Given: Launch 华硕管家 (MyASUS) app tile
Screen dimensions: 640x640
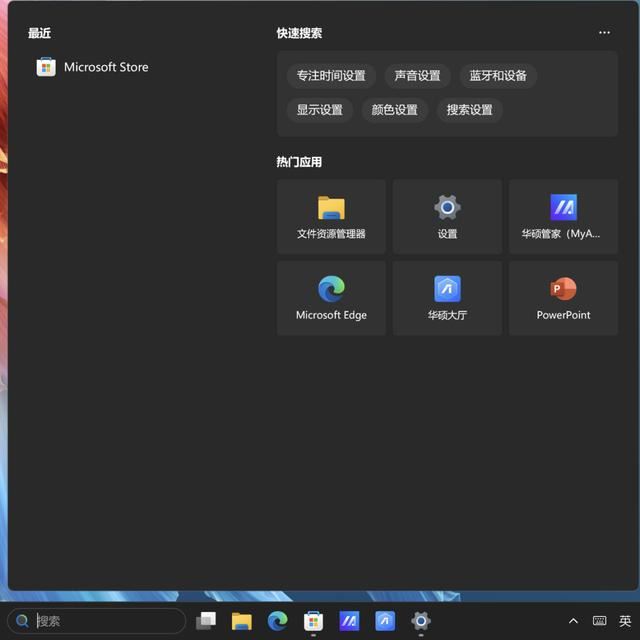Looking at the screenshot, I should pyautogui.click(x=563, y=217).
